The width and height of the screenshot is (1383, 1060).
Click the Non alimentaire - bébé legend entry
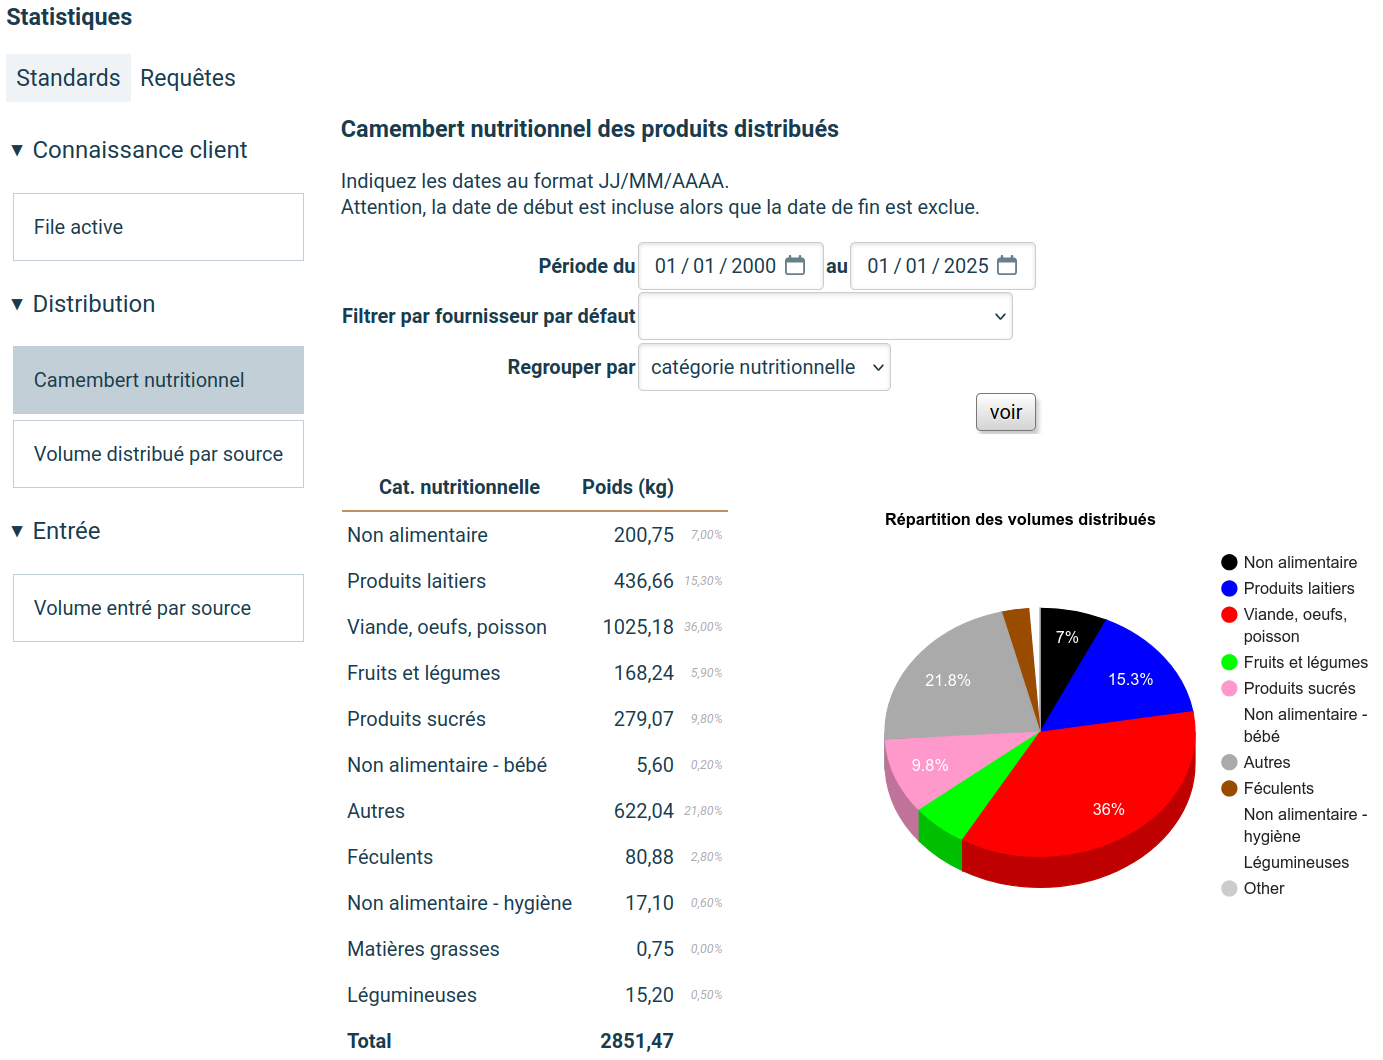pyautogui.click(x=1305, y=725)
